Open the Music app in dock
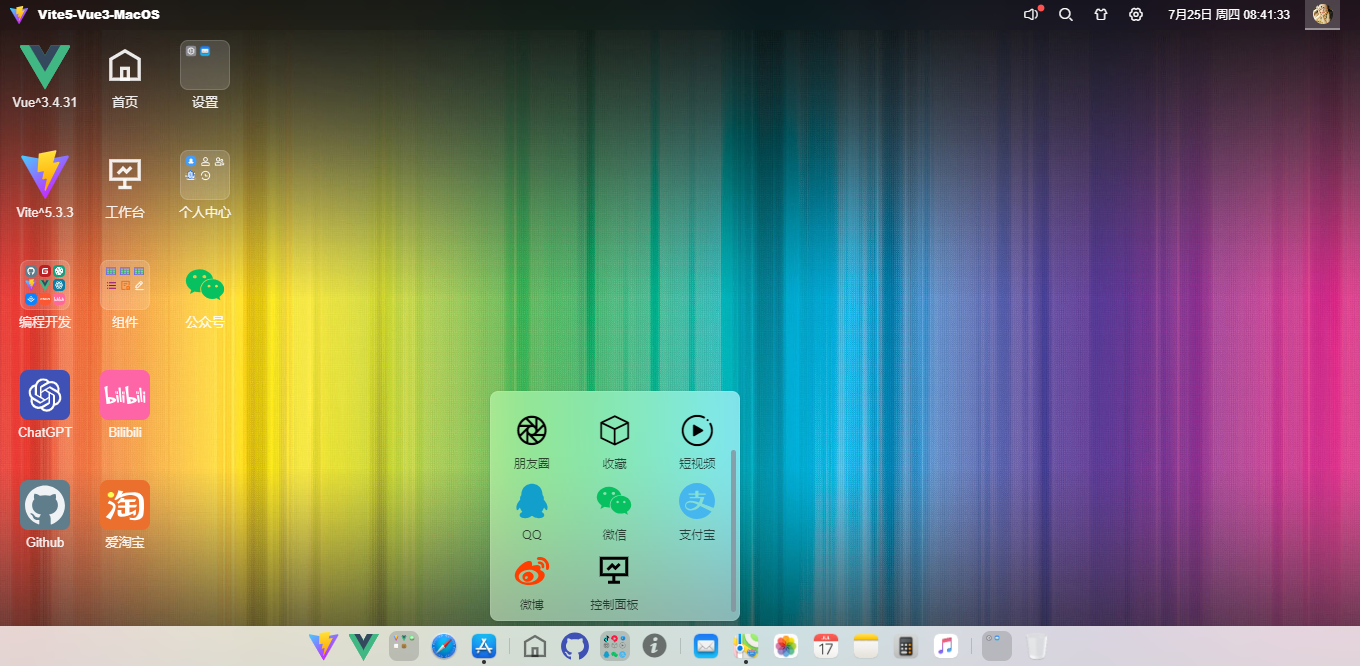 tap(946, 646)
